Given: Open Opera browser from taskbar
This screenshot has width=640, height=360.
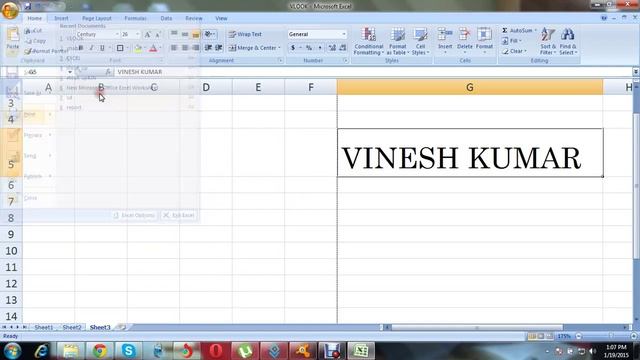Looking at the screenshot, I should (x=216, y=351).
